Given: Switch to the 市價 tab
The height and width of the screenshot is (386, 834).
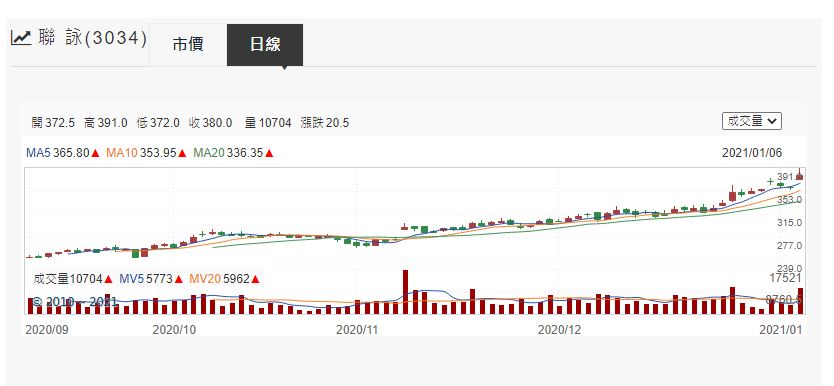Looking at the screenshot, I should point(188,45).
